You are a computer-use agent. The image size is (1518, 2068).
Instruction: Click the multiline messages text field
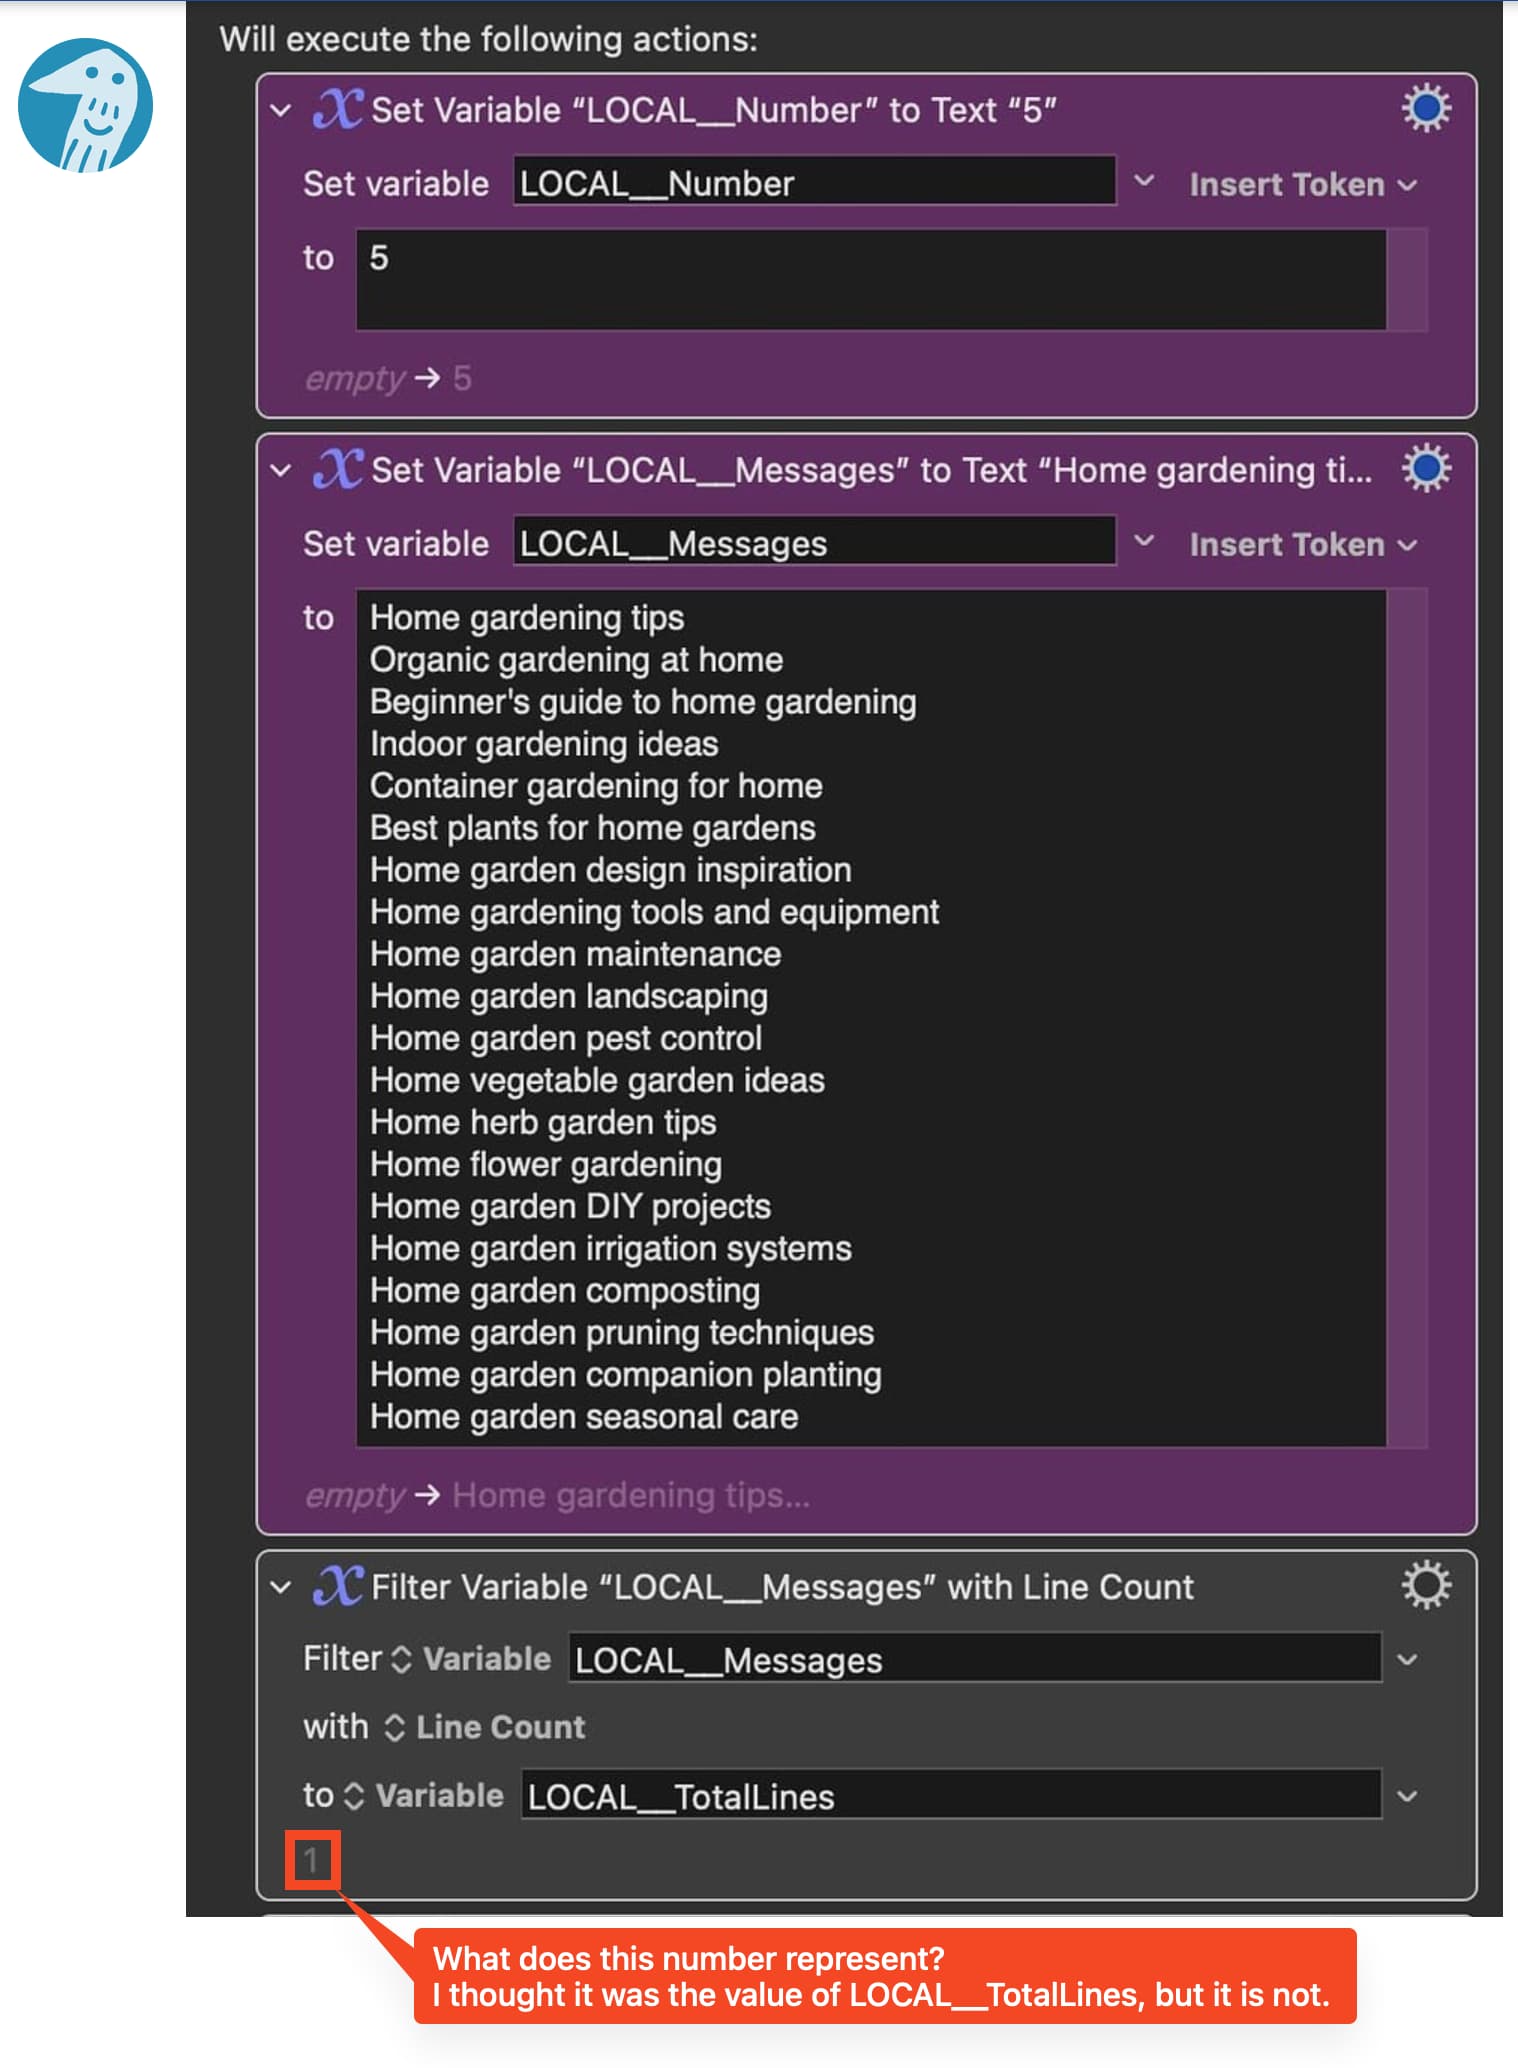[x=871, y=1018]
